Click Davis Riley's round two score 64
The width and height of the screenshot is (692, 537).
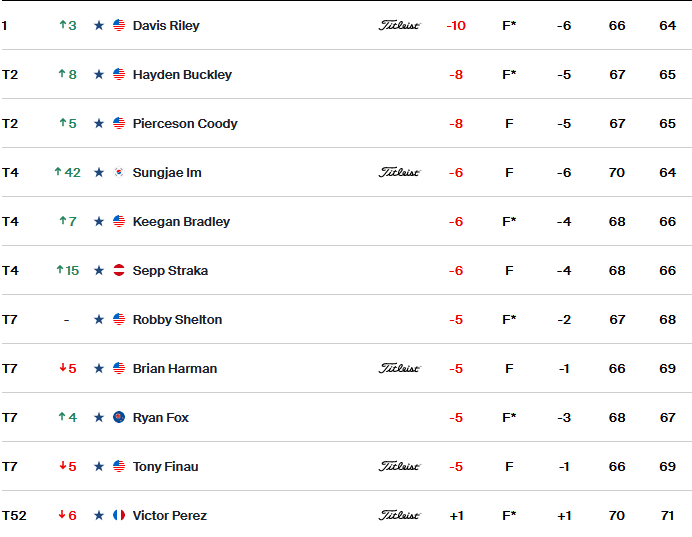coord(667,26)
